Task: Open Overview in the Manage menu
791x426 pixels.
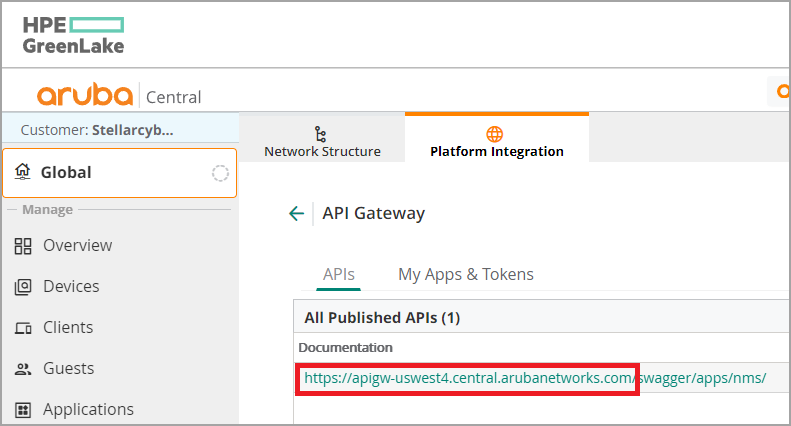Action: 77,246
